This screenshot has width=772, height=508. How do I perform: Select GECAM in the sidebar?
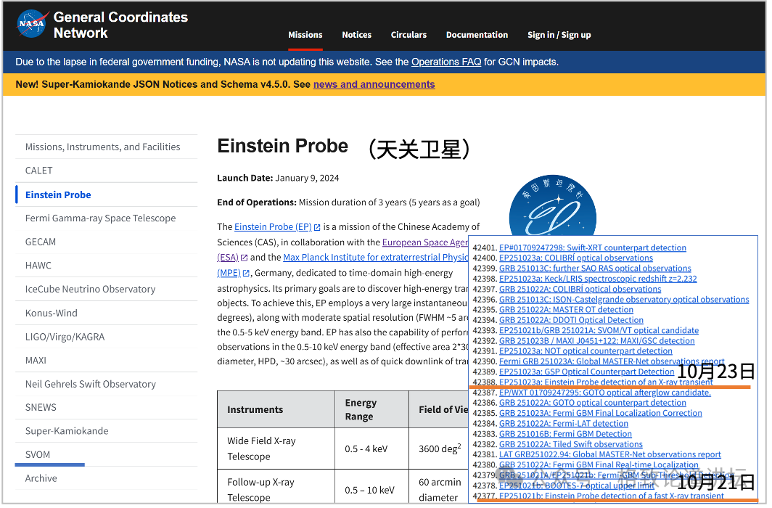107,243
